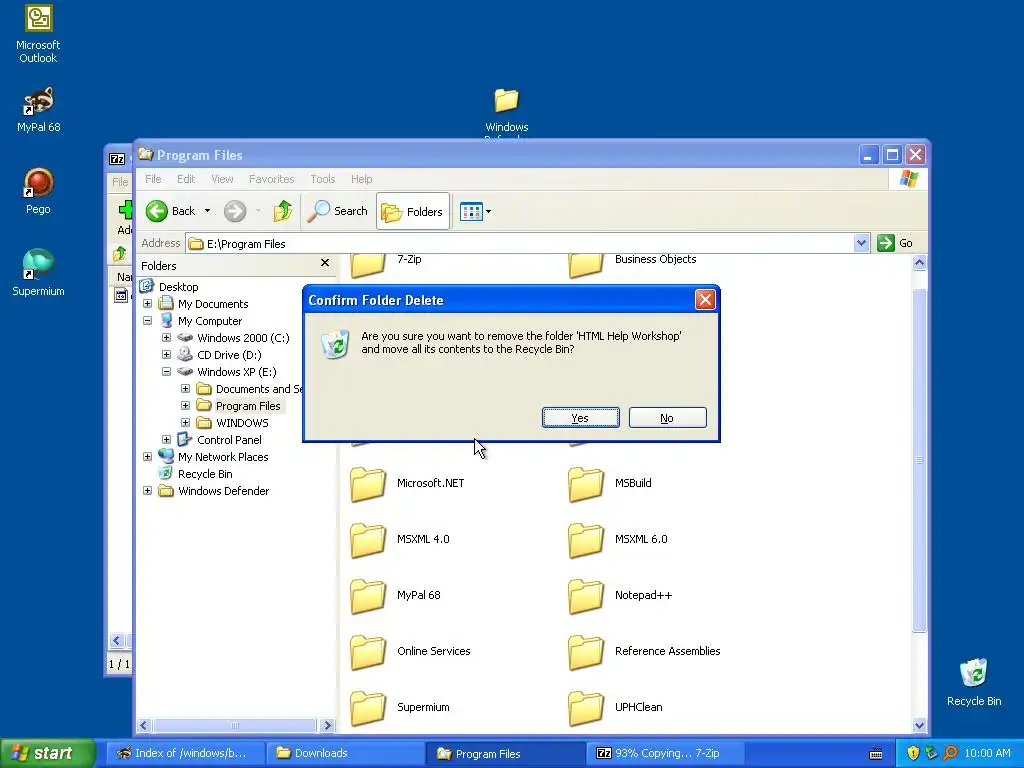Close the Folders pane with X
Viewport: 1024px width, 768px height.
pyautogui.click(x=325, y=263)
